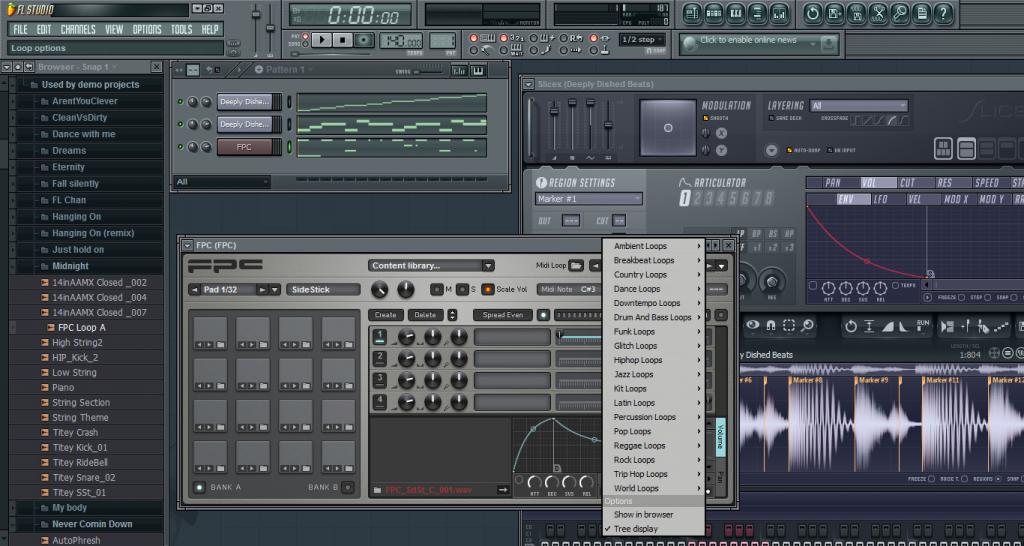
Task: Select FPC Loop A in browser
Action: click(81, 327)
